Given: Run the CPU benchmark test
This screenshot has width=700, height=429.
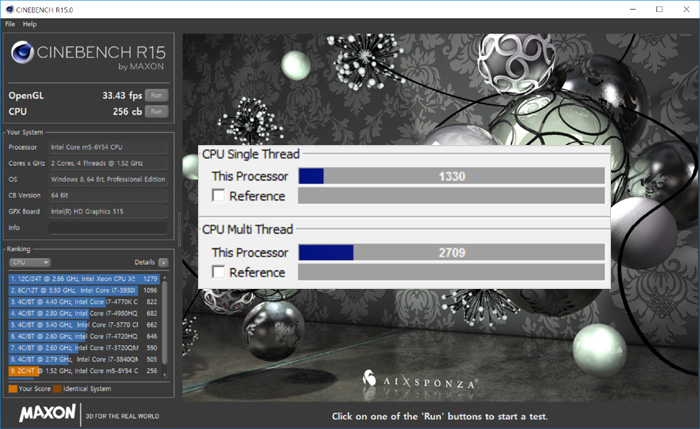Looking at the screenshot, I should tap(156, 112).
